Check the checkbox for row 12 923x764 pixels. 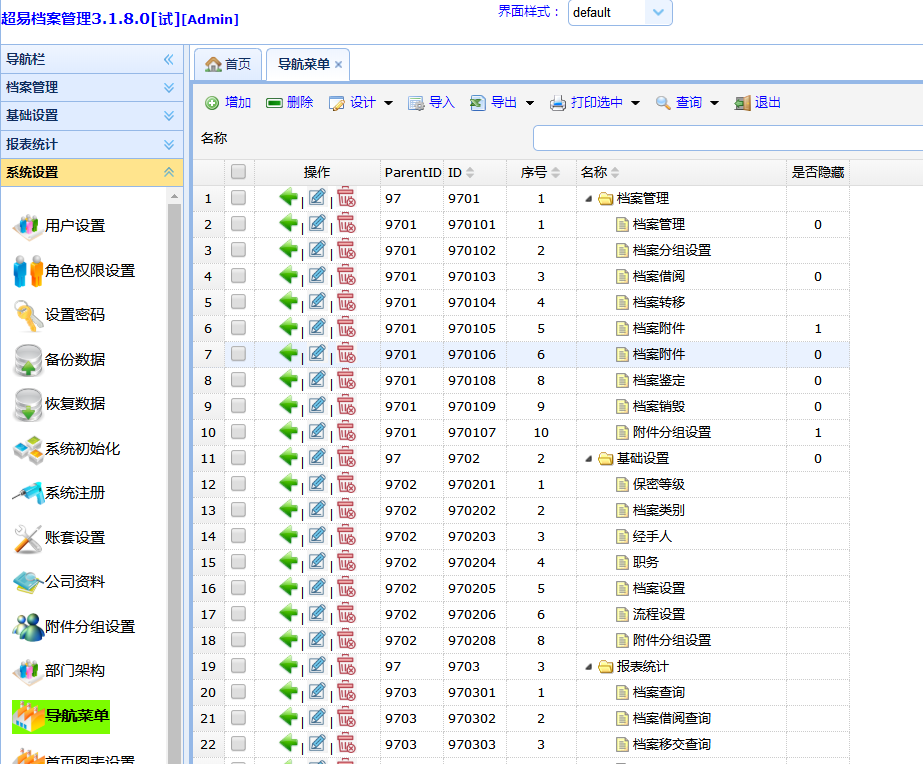tap(238, 484)
